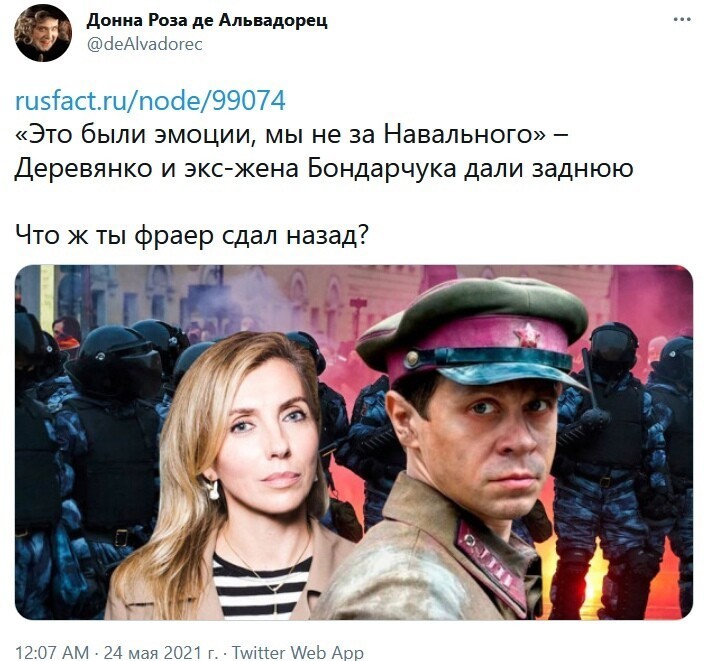This screenshot has width=706, height=661.
Task: Click the red star badge on cap
Action: pyautogui.click(x=527, y=336)
